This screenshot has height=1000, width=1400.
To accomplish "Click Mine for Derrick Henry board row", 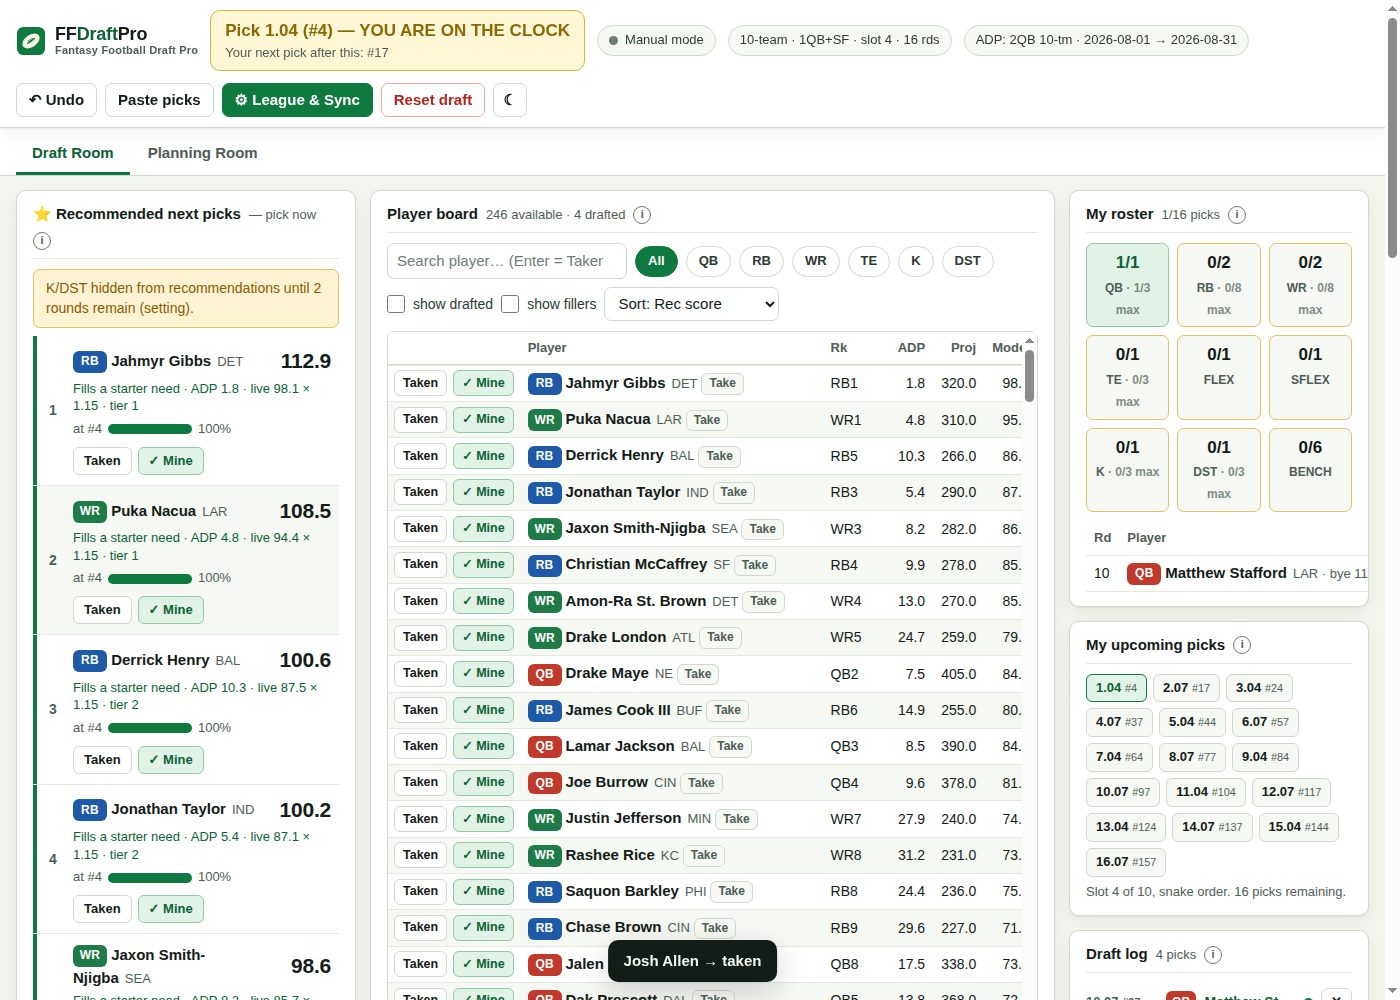I will pyautogui.click(x=483, y=456).
